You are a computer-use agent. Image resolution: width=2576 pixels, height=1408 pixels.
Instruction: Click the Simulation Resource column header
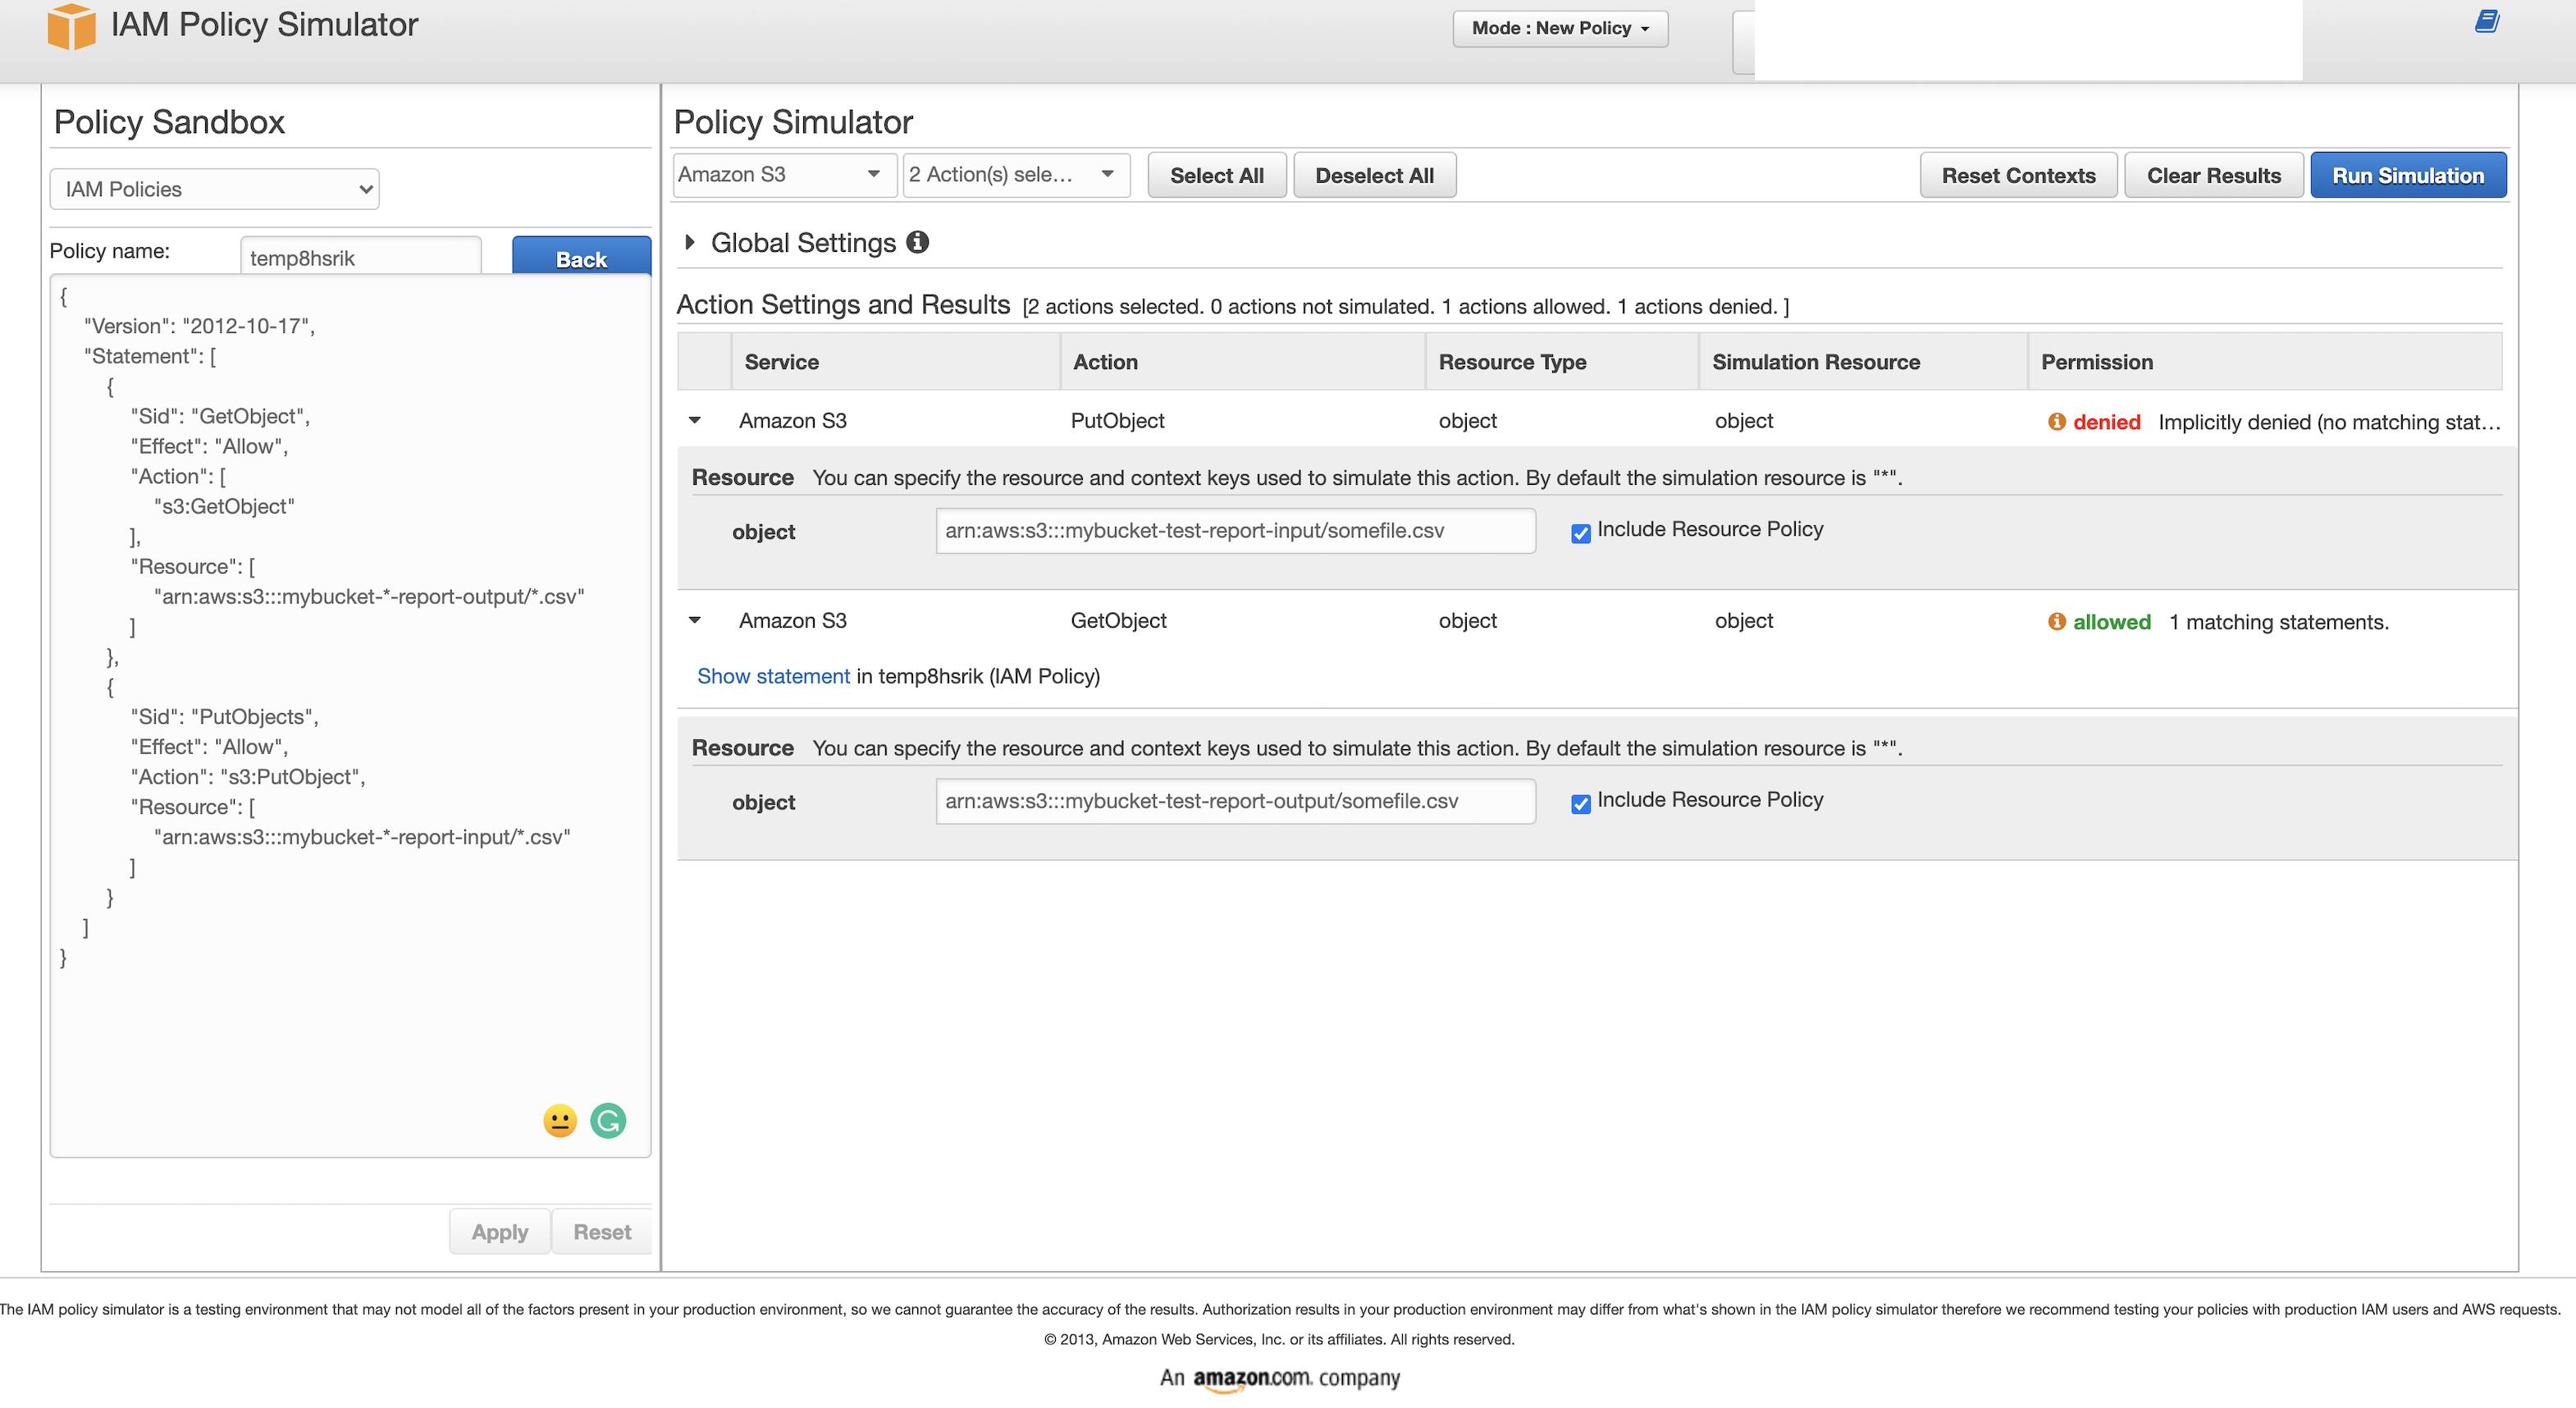click(x=1864, y=362)
